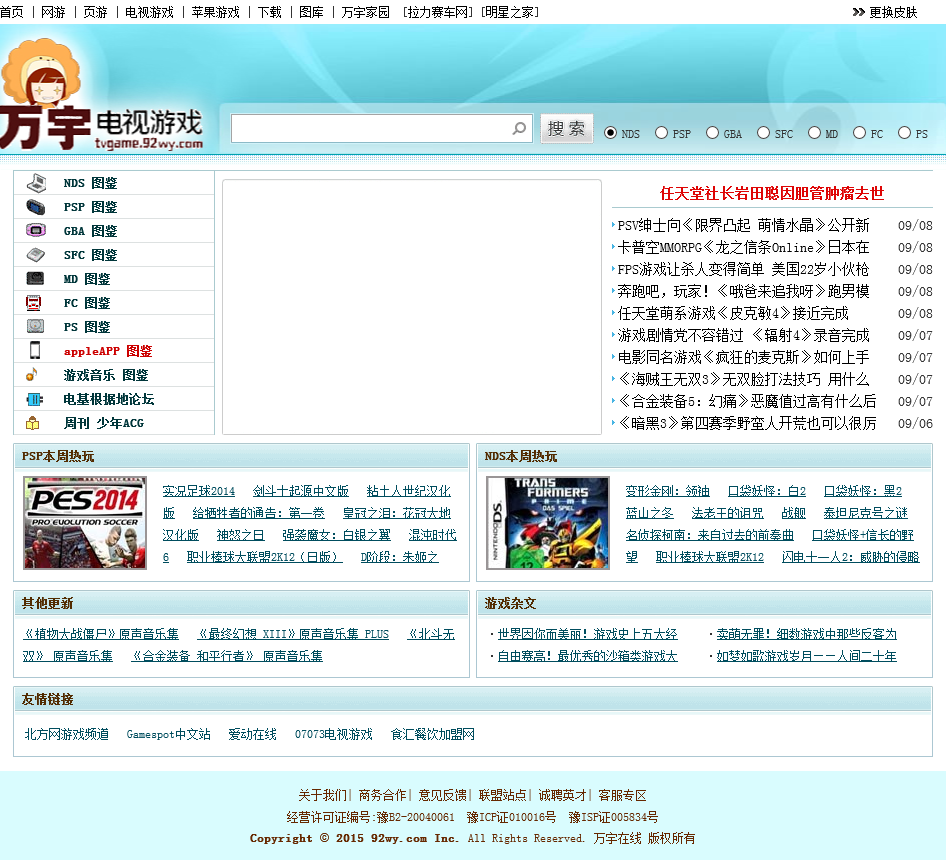The height and width of the screenshot is (860, 946).
Task: Open article 世界因你而美丽！游戏史上五大经
Action: pos(588,634)
